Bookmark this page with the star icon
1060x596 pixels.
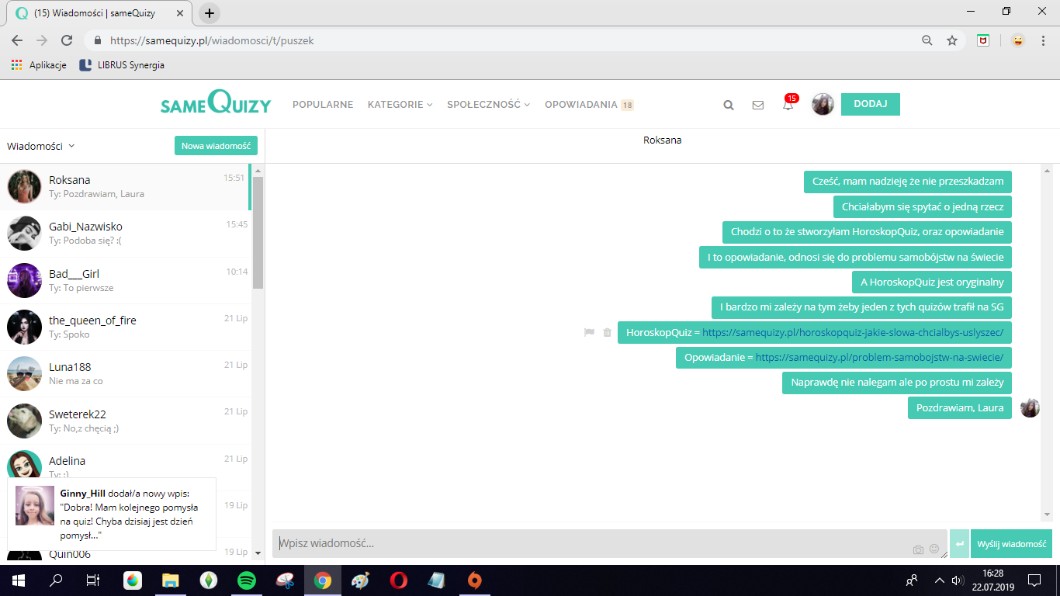[952, 41]
